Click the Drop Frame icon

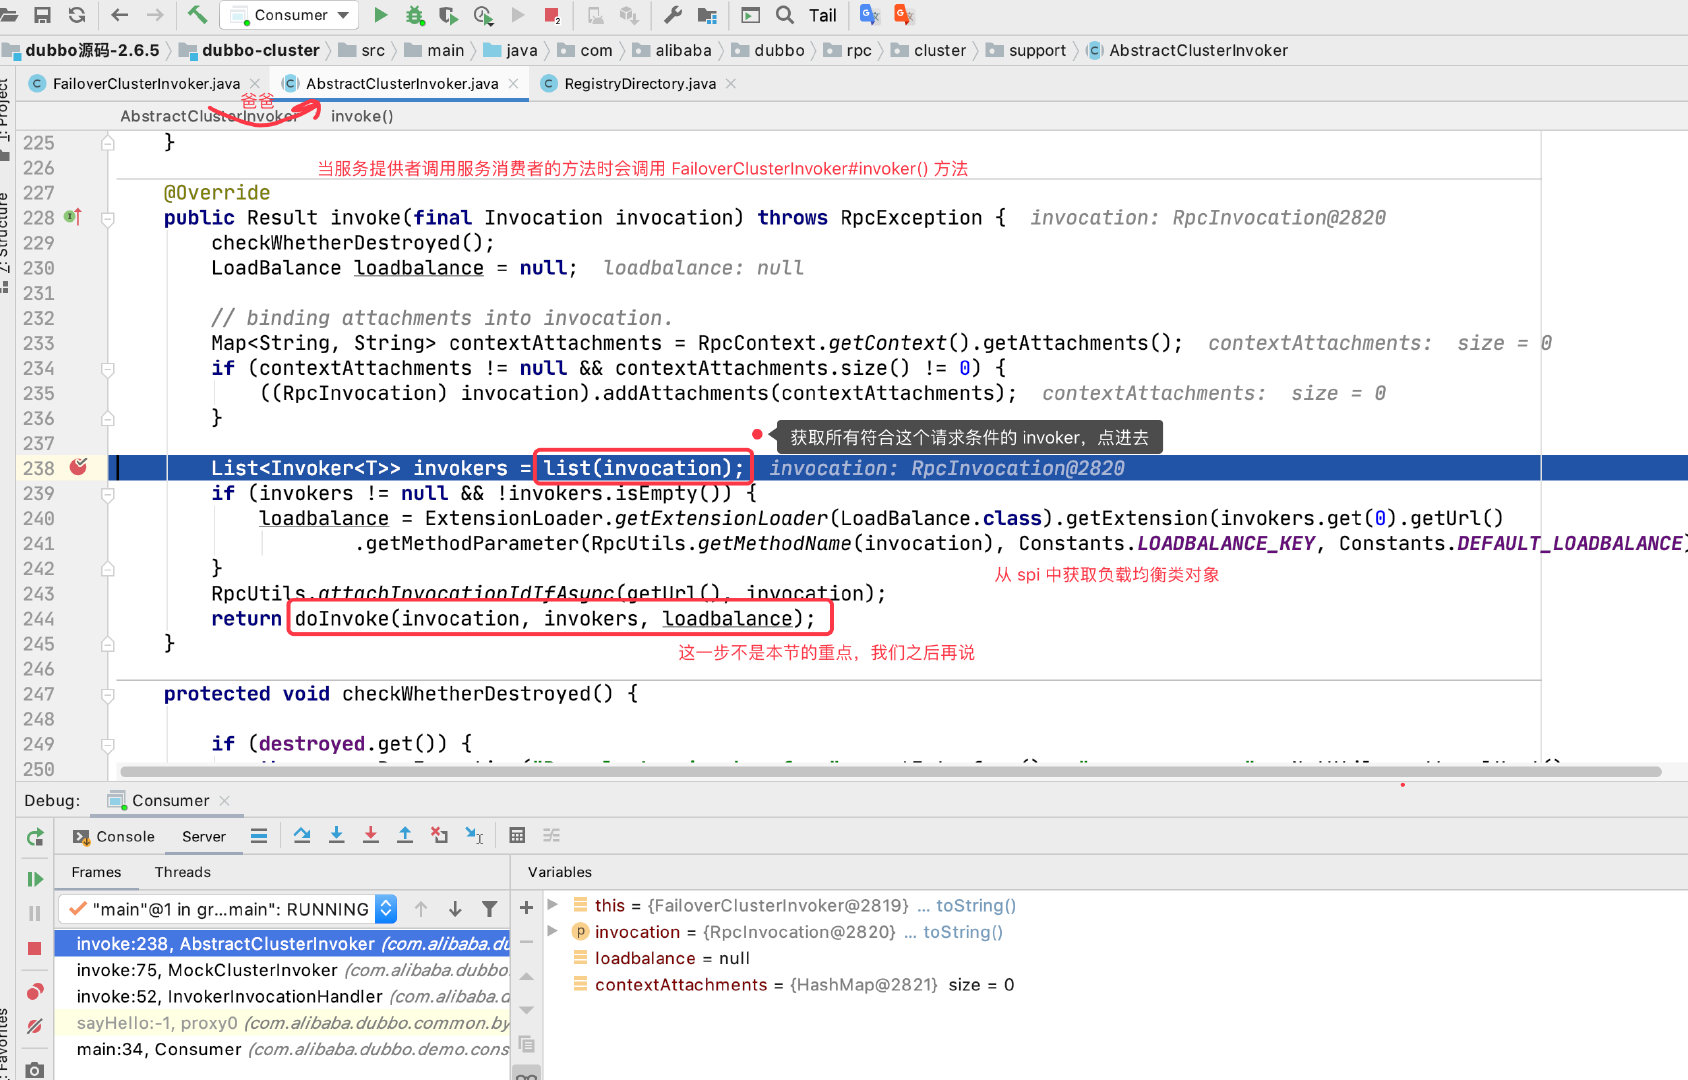(x=439, y=835)
